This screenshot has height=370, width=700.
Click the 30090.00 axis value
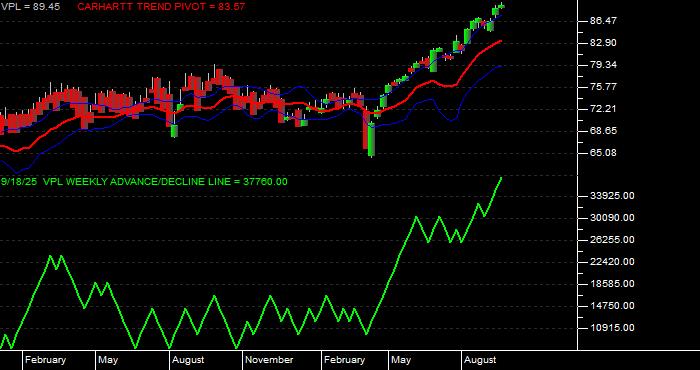612,218
